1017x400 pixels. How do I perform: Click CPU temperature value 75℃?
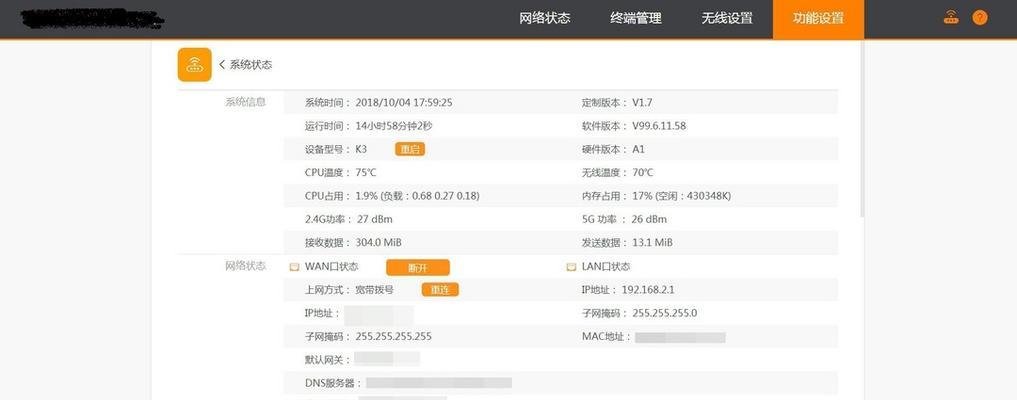pos(366,172)
